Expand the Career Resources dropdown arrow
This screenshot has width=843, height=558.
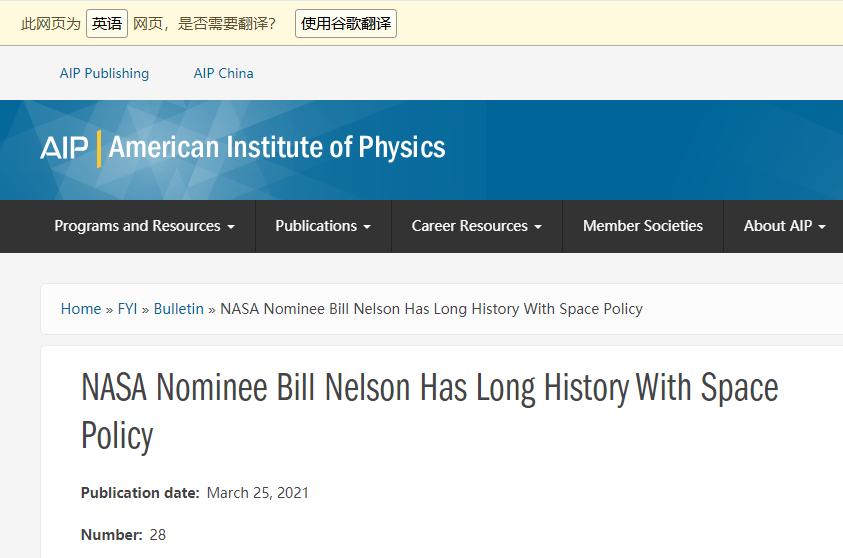[538, 227]
